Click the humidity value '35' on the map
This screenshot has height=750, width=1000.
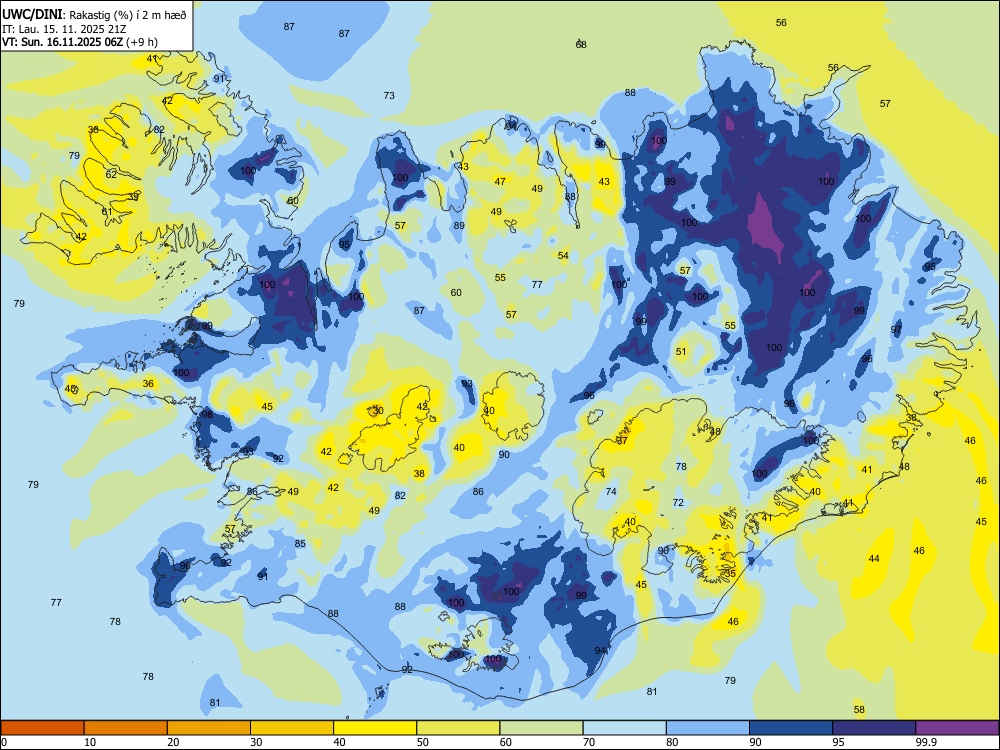click(730, 573)
